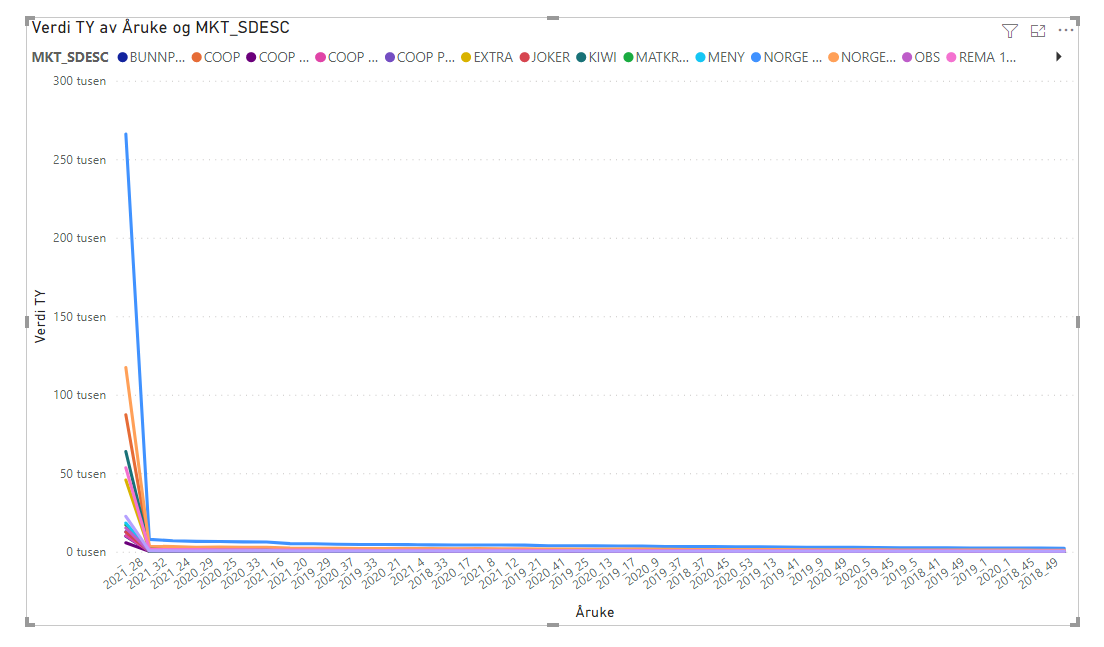Select the COOP P... legend entry
The width and height of the screenshot is (1104, 647).
[x=420, y=58]
